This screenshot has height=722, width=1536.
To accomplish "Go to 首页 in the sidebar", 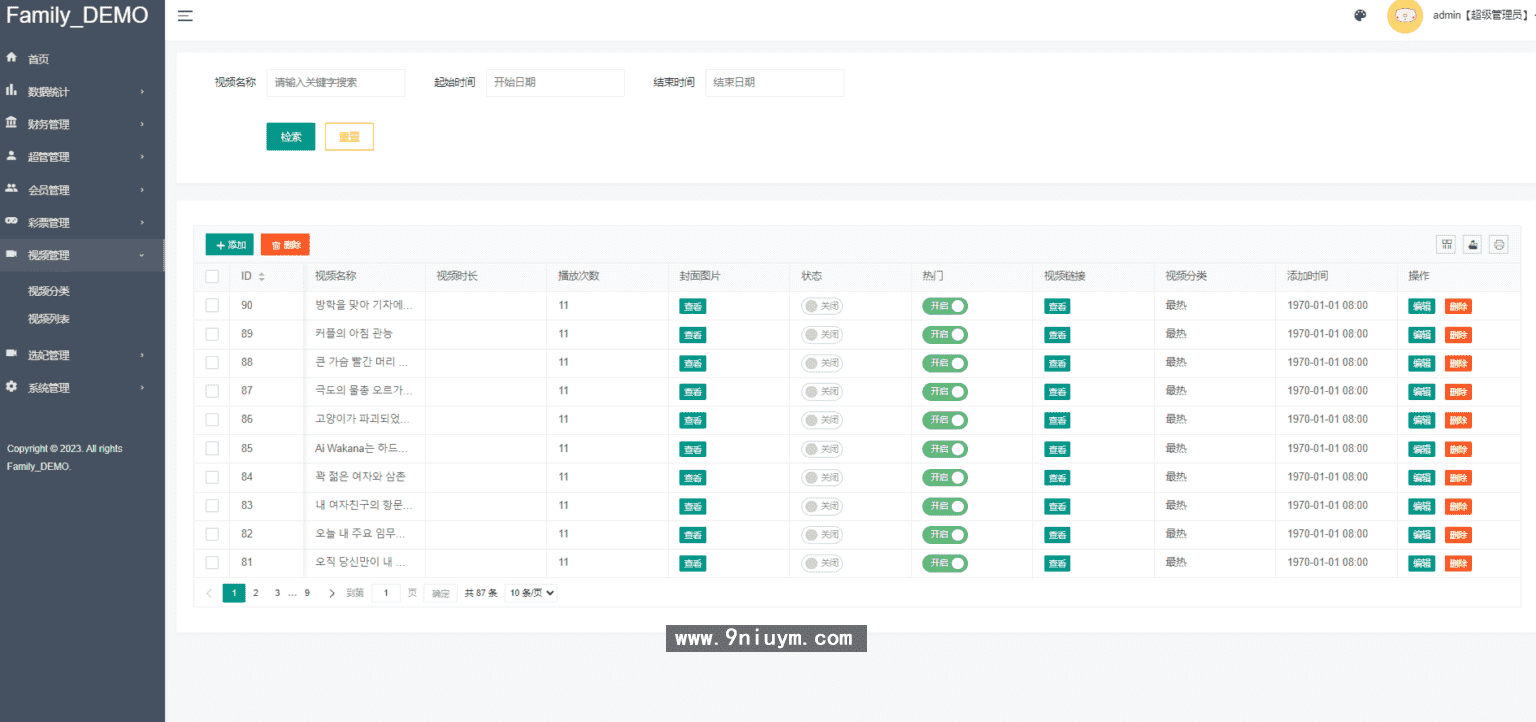I will (x=38, y=59).
